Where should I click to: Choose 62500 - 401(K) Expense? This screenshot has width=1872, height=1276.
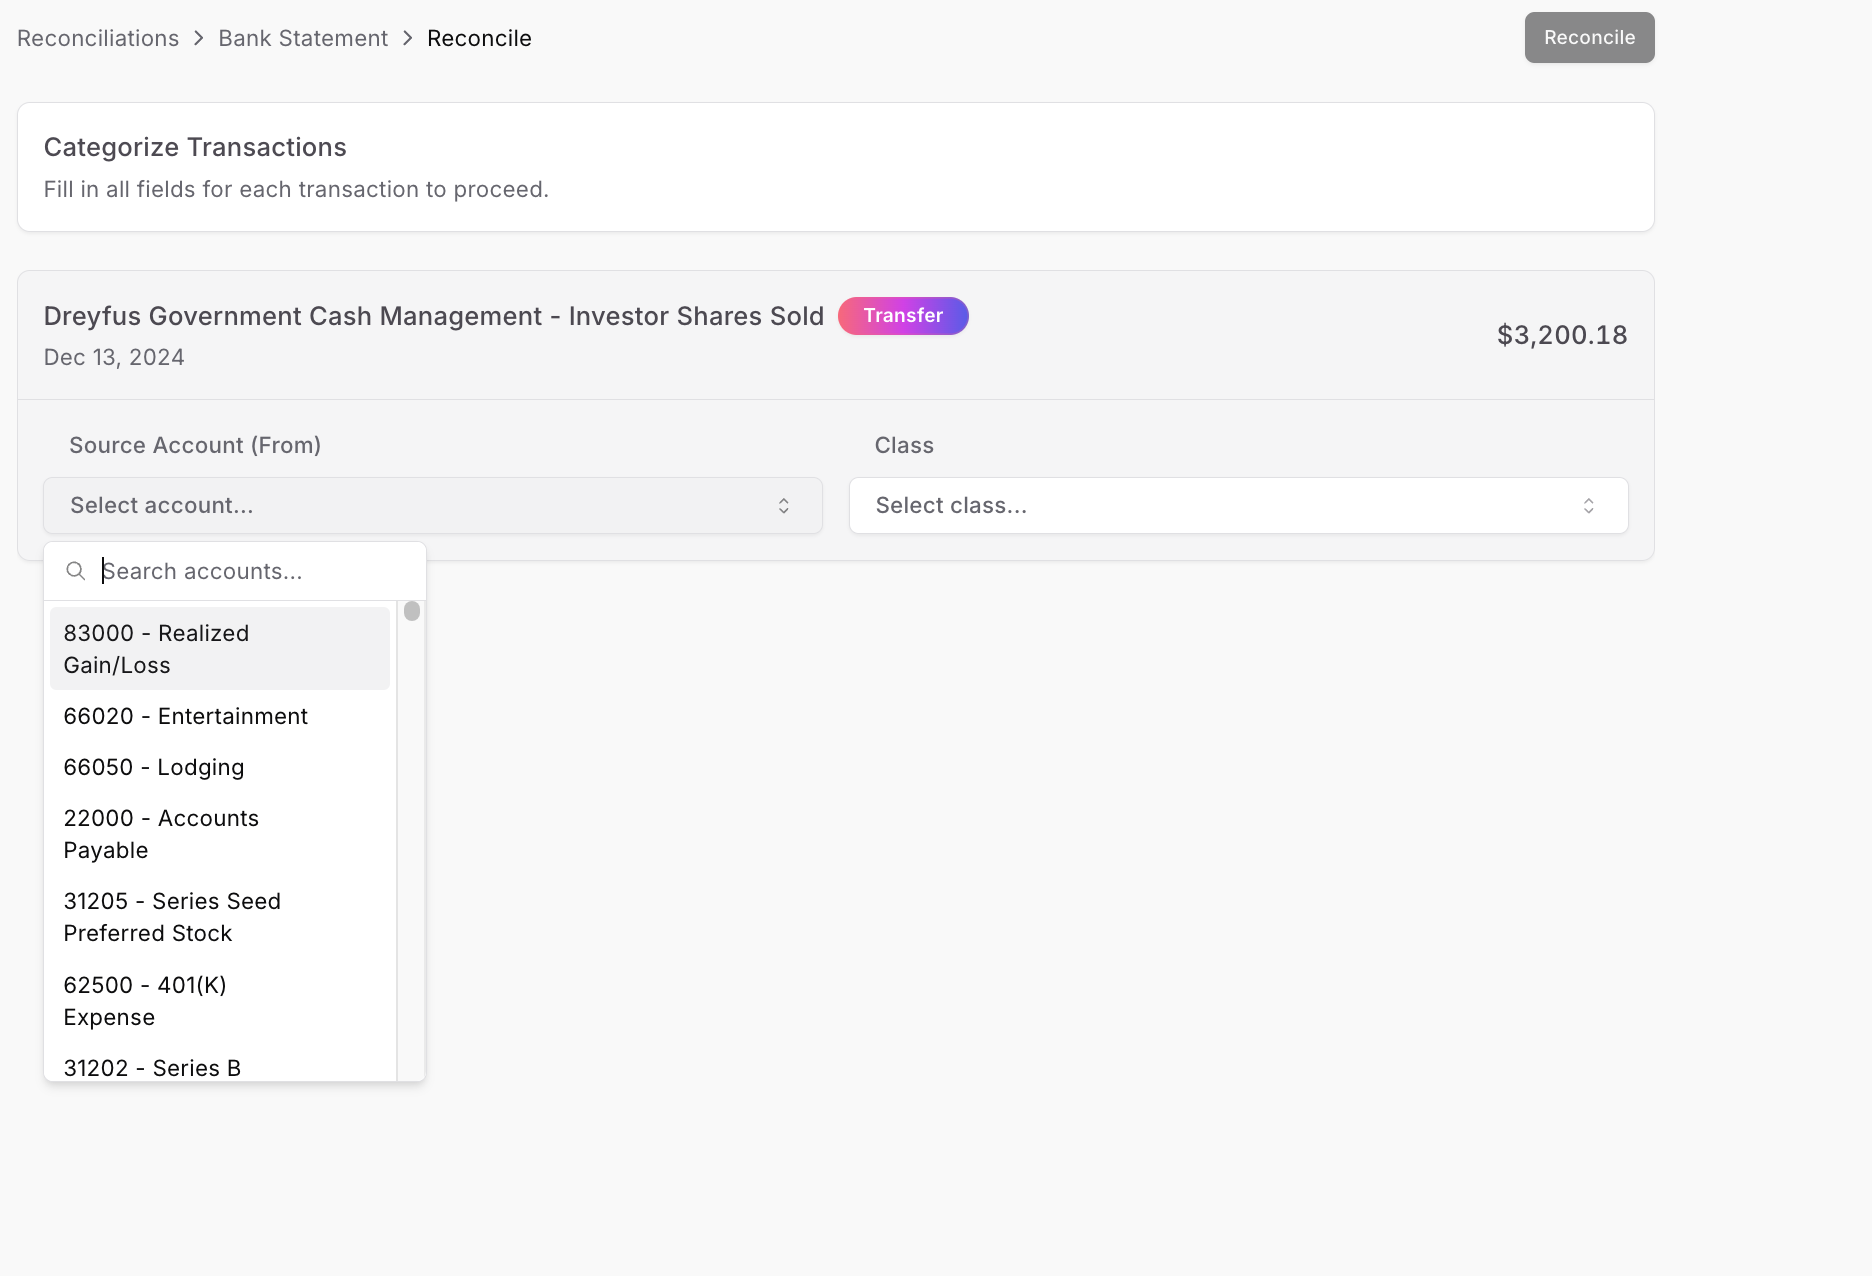tap(220, 1001)
